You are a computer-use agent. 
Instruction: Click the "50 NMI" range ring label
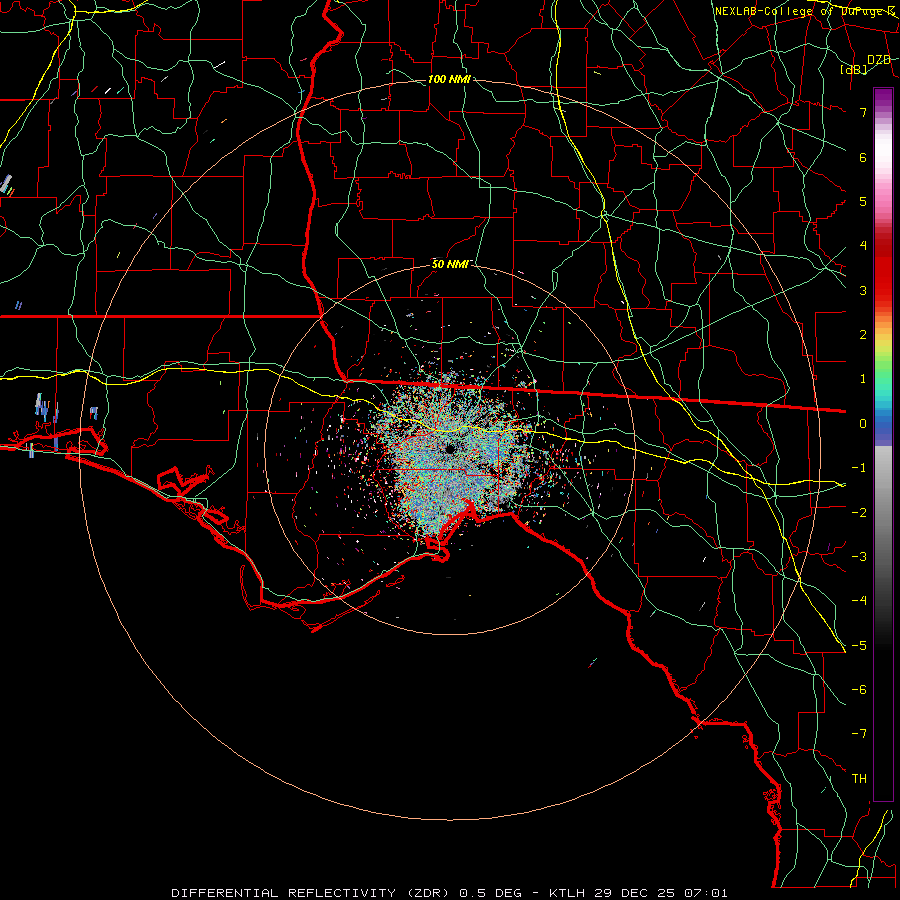pyautogui.click(x=449, y=264)
